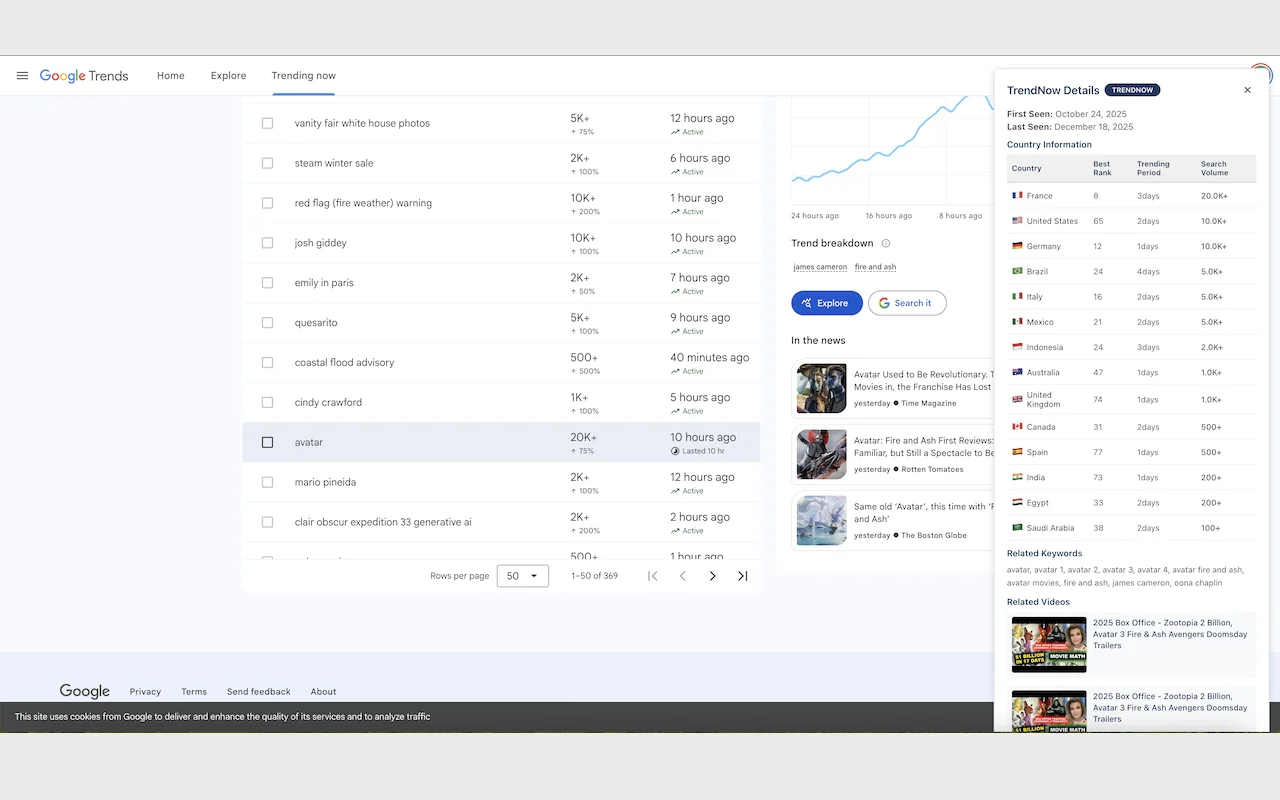Navigate to the Home tab
Screen dimensions: 1280x800
pos(170,75)
